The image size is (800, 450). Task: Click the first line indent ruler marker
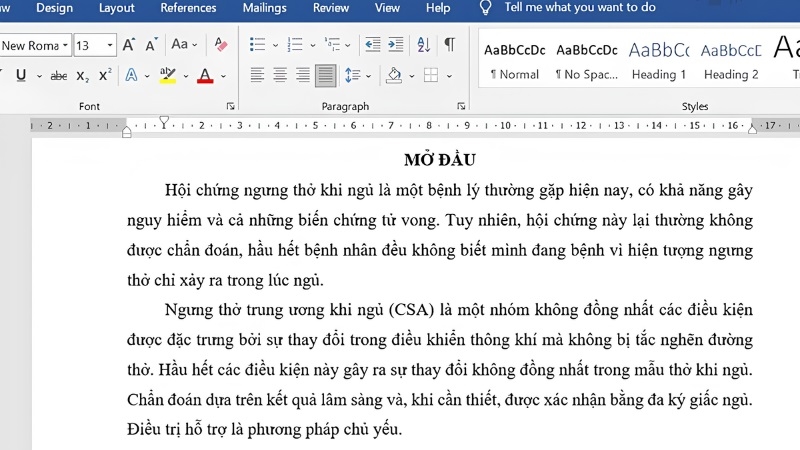coord(164,122)
